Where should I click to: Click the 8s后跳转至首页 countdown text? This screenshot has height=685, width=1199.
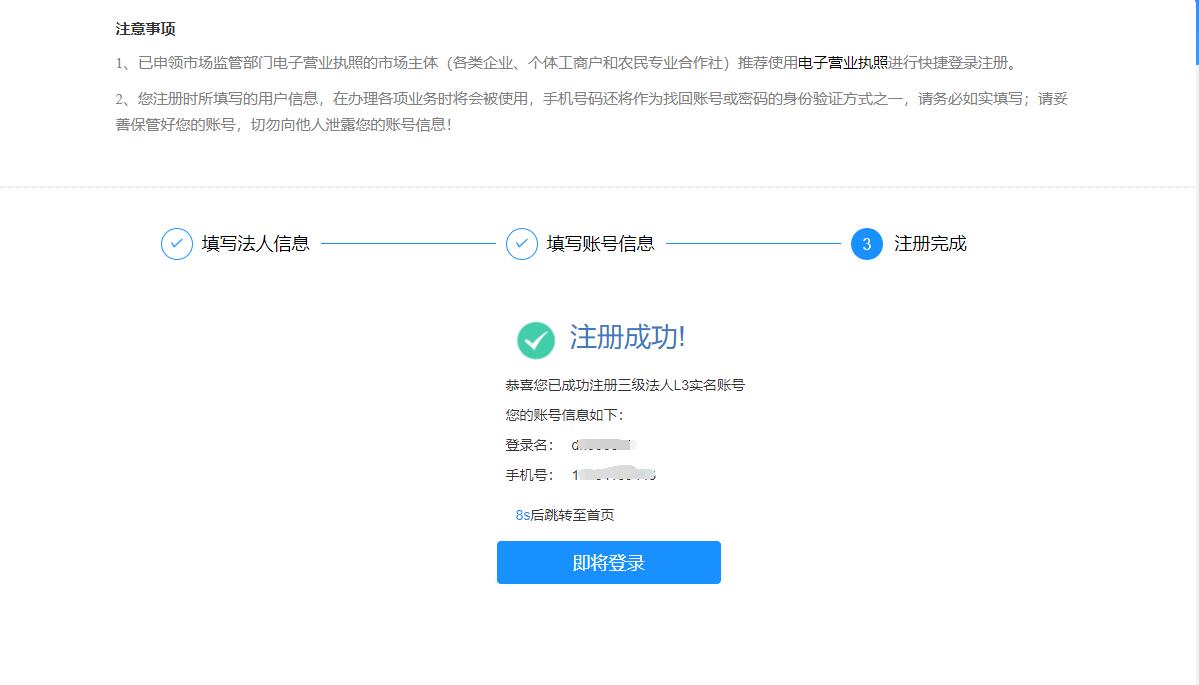(x=564, y=515)
